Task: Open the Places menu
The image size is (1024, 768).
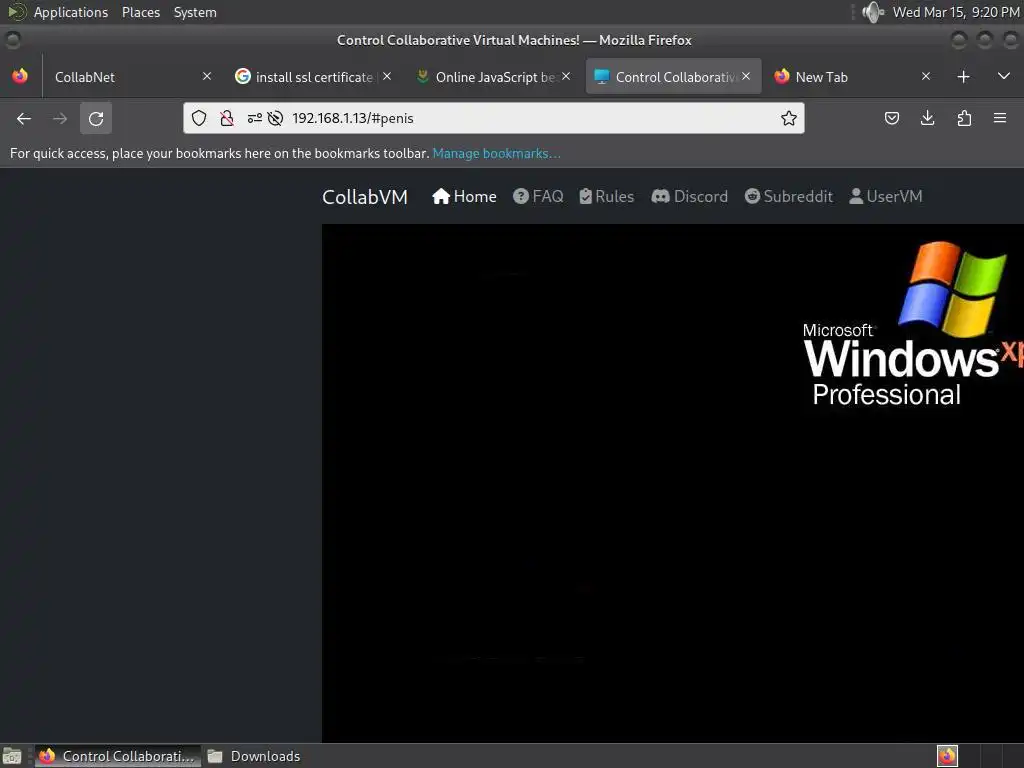Action: pyautogui.click(x=141, y=12)
